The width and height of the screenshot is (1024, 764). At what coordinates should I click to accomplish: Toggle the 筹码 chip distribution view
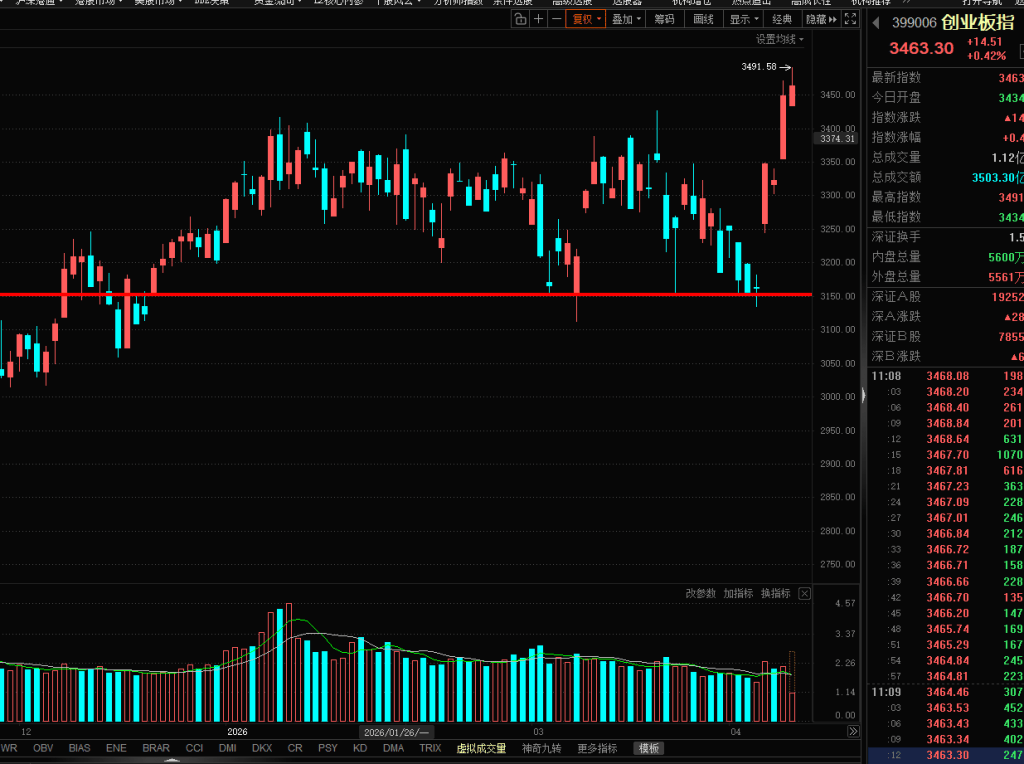tap(664, 19)
